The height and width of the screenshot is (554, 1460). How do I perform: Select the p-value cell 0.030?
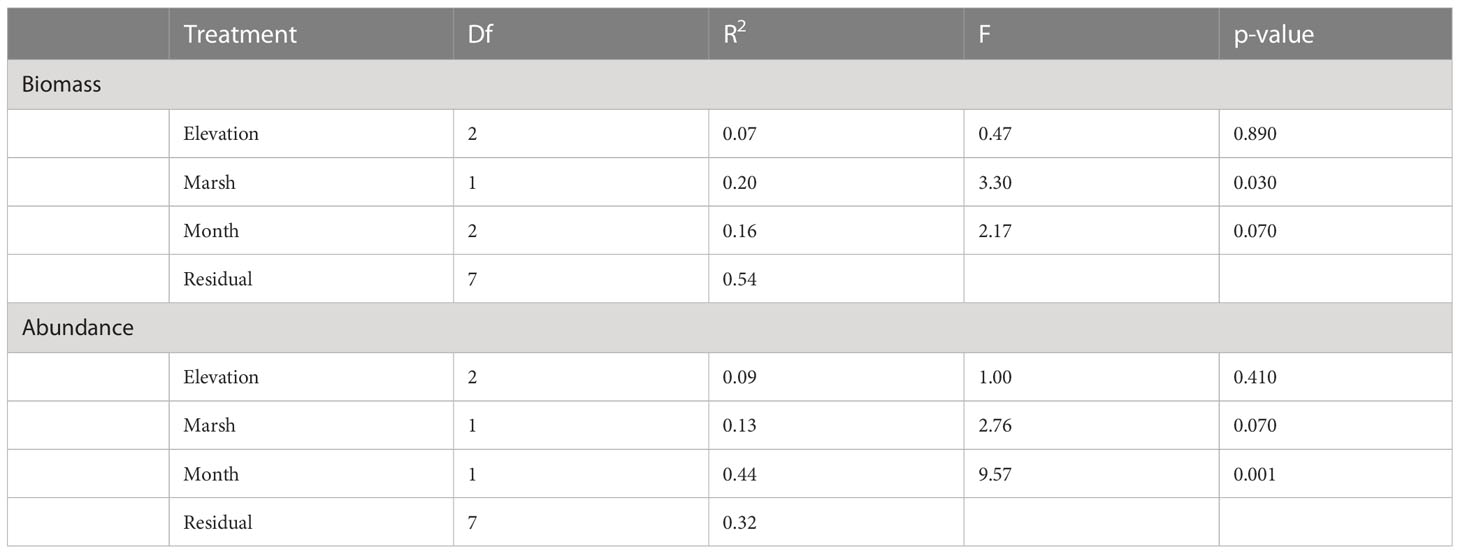tap(1255, 182)
